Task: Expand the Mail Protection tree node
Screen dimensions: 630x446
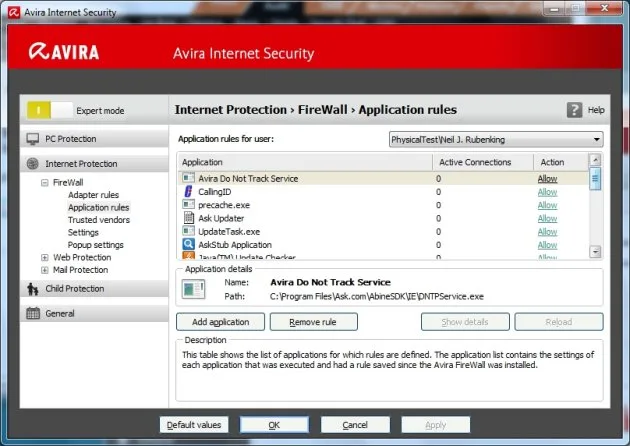Action: [x=45, y=270]
